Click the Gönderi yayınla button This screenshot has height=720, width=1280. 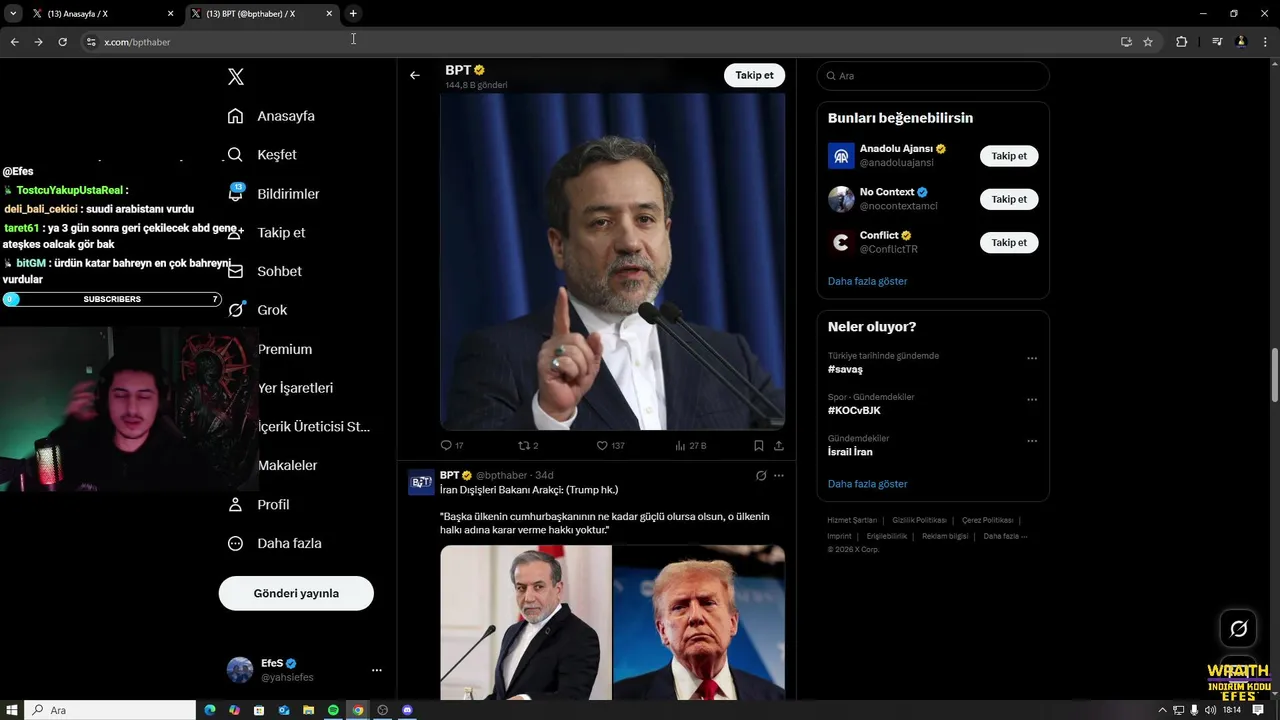[x=296, y=593]
